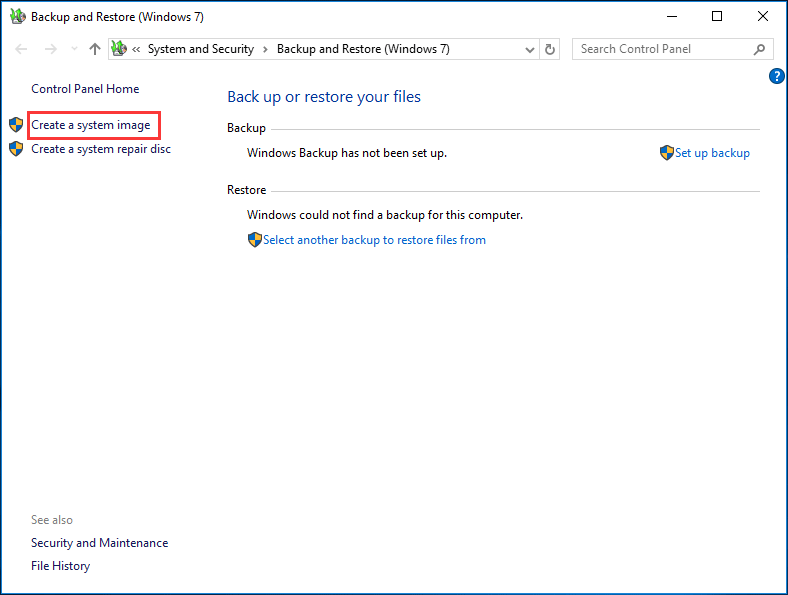Go up one level with the Up arrow
The width and height of the screenshot is (788, 595).
pyautogui.click(x=94, y=49)
